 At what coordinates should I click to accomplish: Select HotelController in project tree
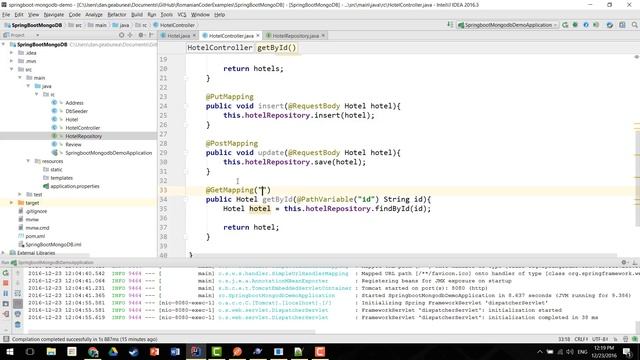point(82,128)
